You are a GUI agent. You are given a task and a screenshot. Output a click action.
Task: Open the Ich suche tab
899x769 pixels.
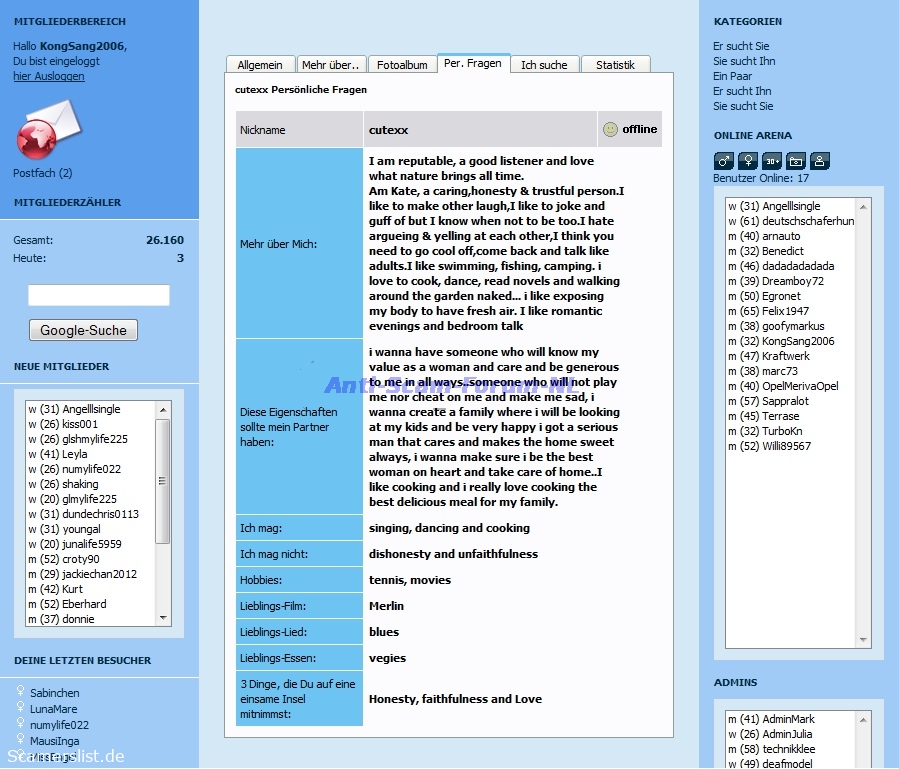(544, 65)
